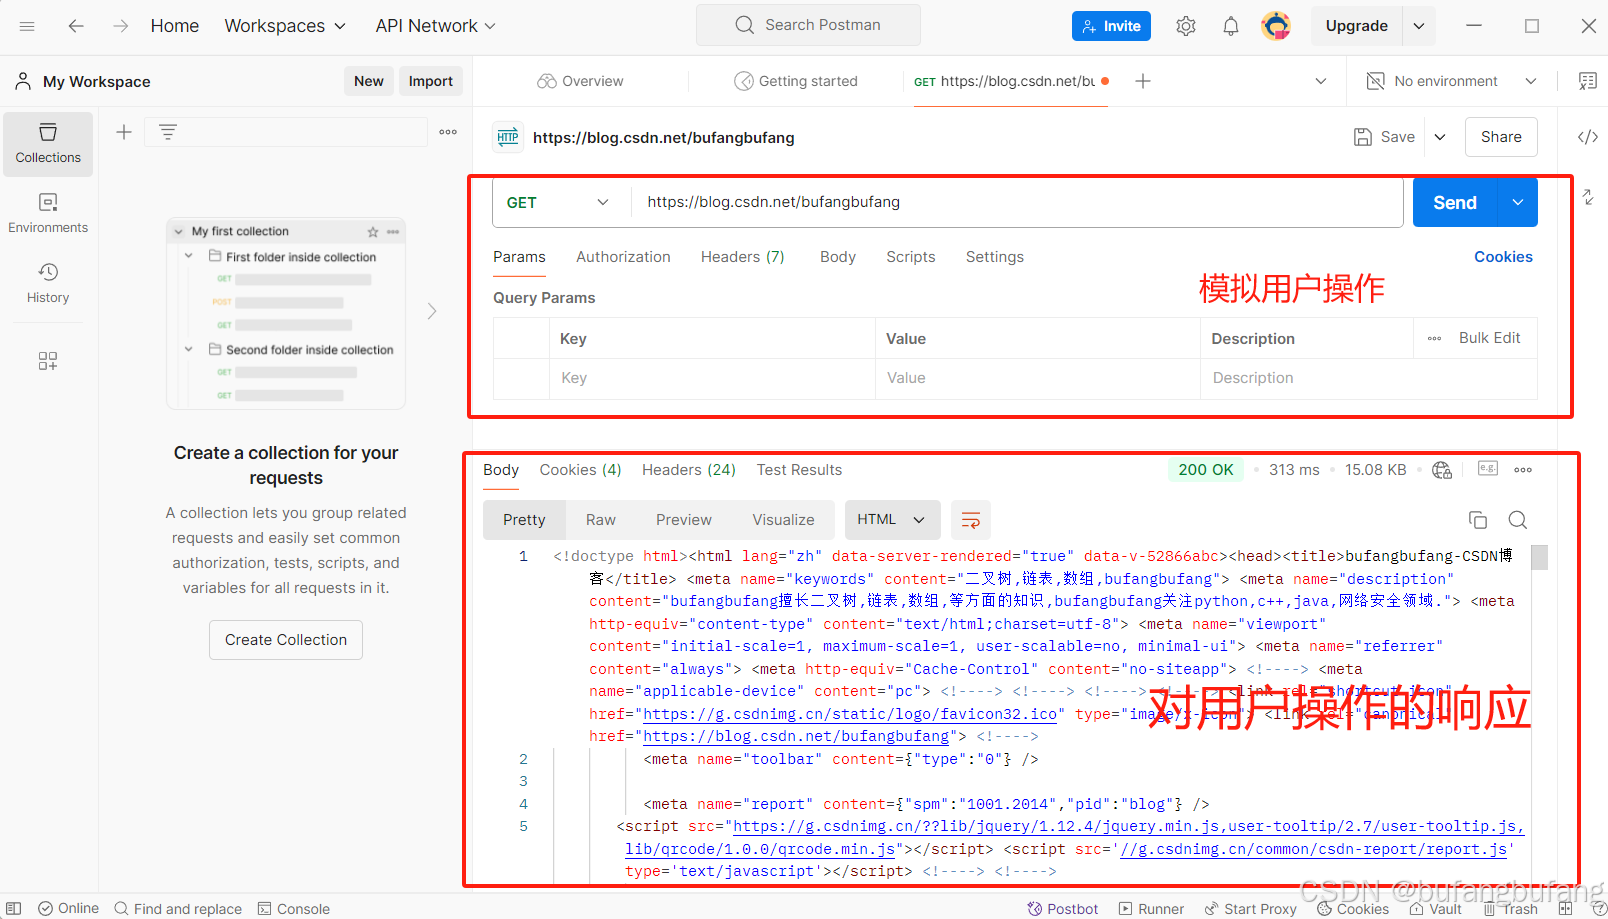
Task: Open the Scripts request tab
Action: (x=911, y=257)
